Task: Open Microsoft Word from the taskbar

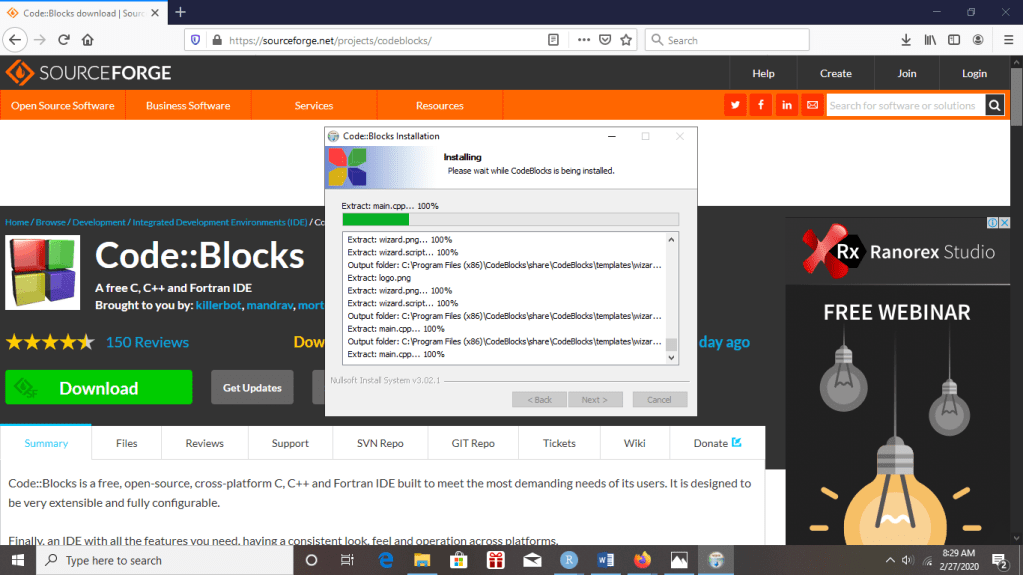Action: tap(606, 560)
